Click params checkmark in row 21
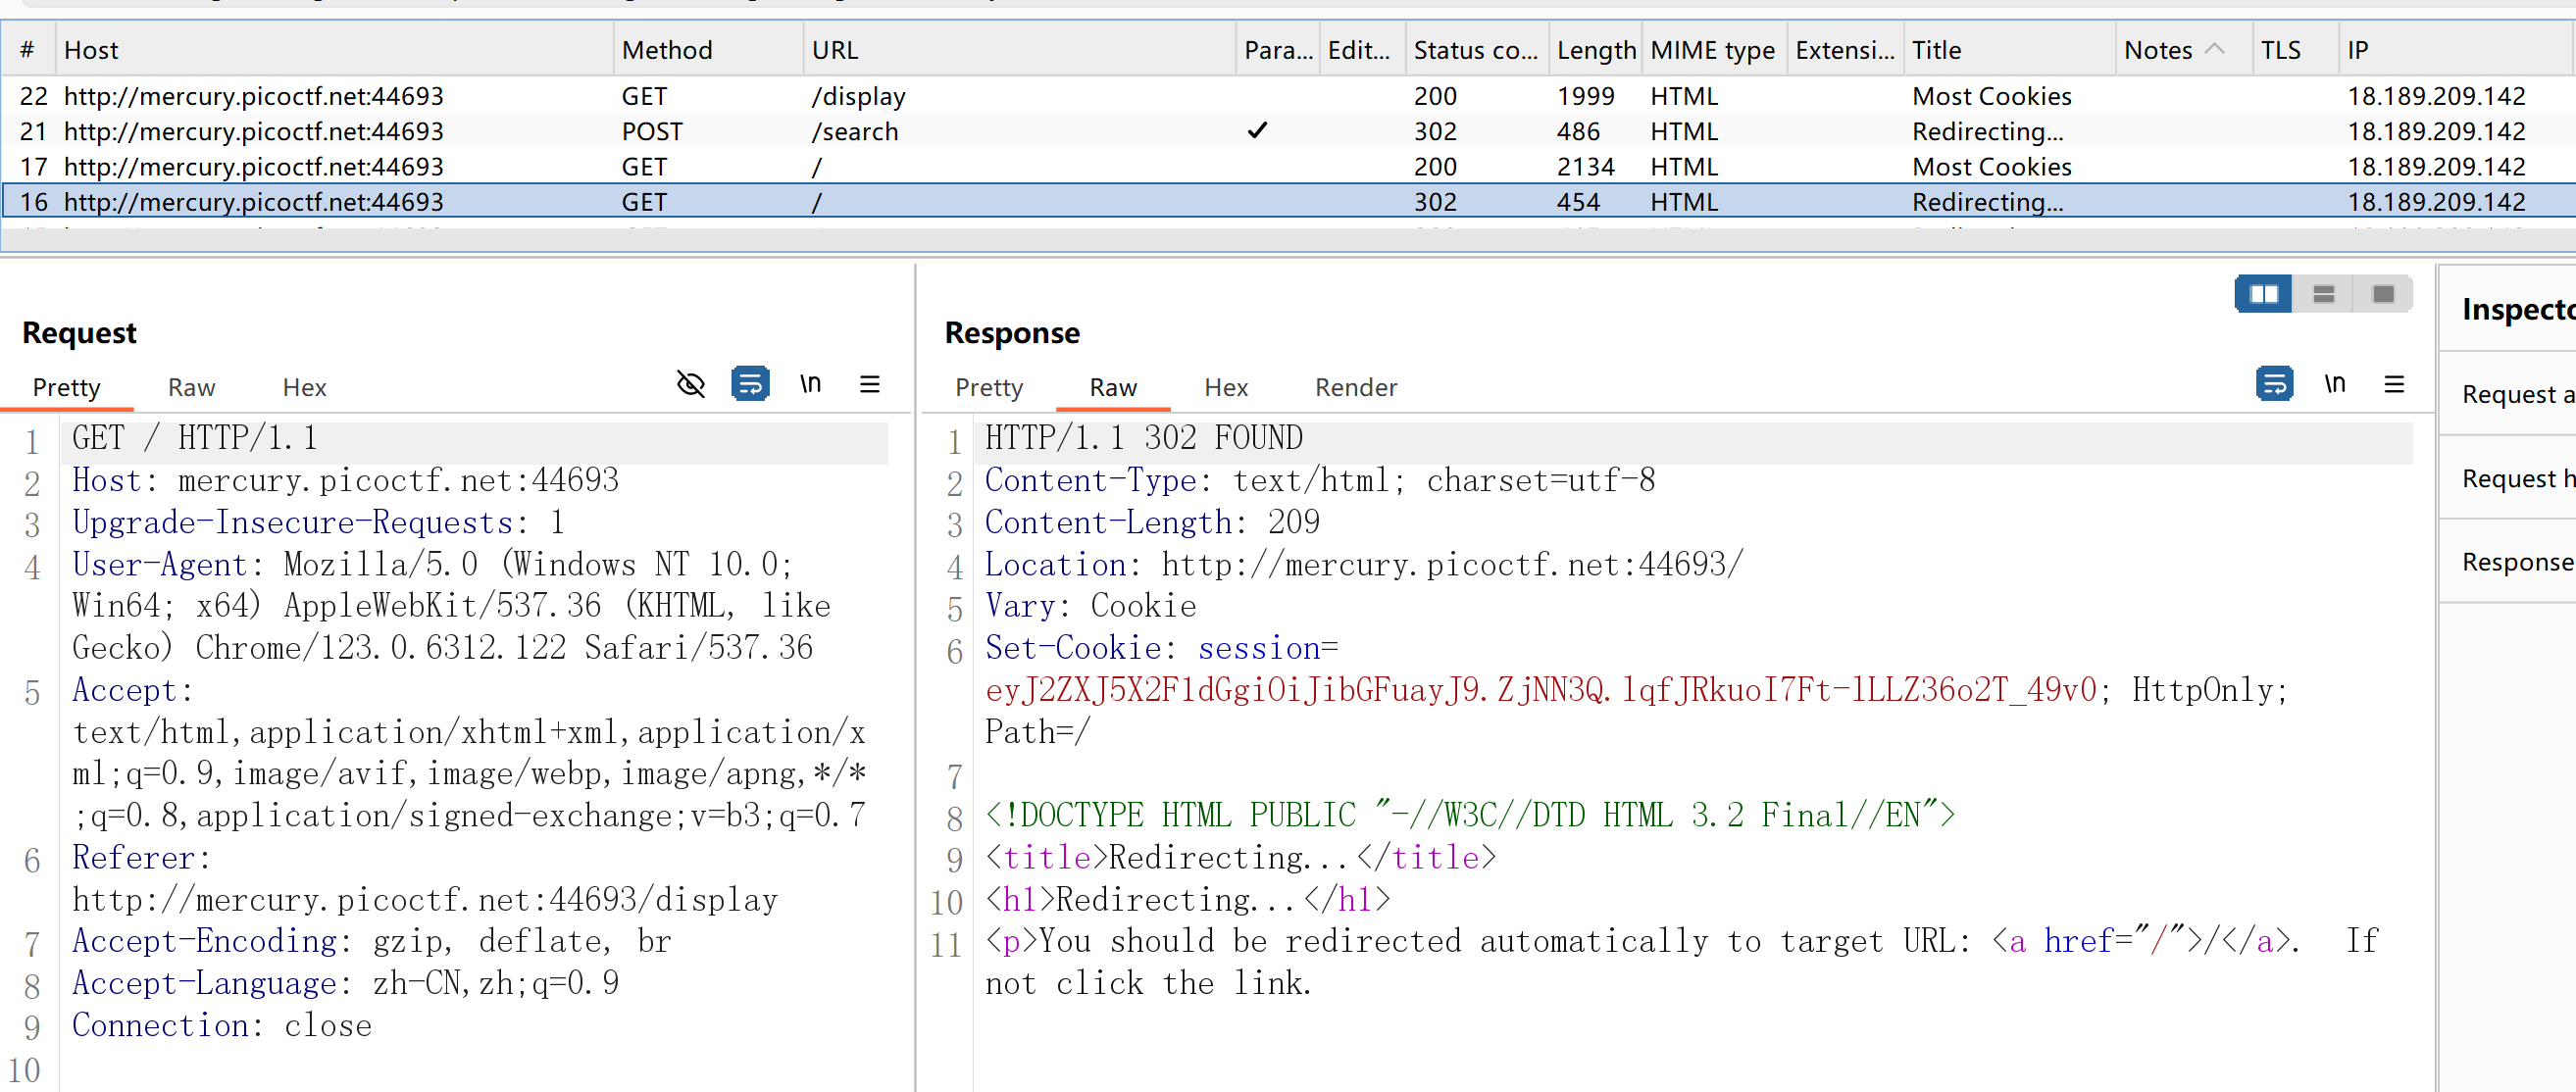 tap(1257, 130)
